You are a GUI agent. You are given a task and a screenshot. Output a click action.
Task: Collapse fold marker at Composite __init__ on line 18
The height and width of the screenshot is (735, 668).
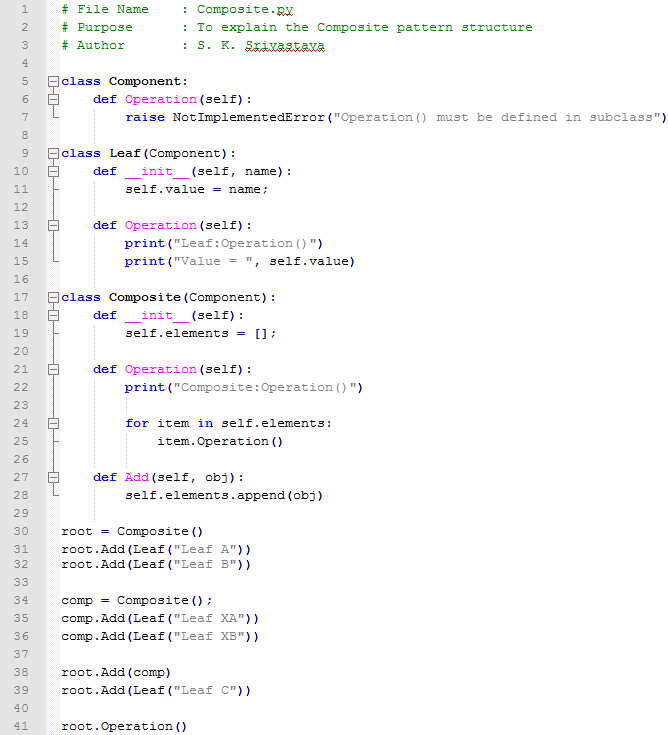pyautogui.click(x=53, y=315)
